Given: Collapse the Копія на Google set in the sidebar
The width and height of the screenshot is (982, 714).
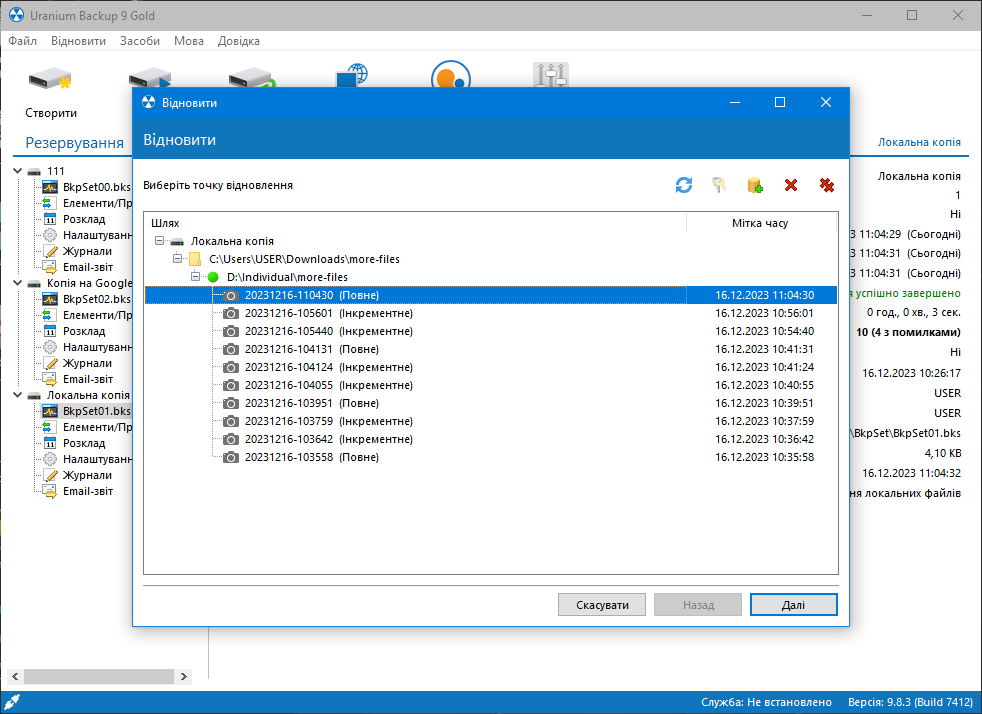Looking at the screenshot, I should tap(18, 282).
